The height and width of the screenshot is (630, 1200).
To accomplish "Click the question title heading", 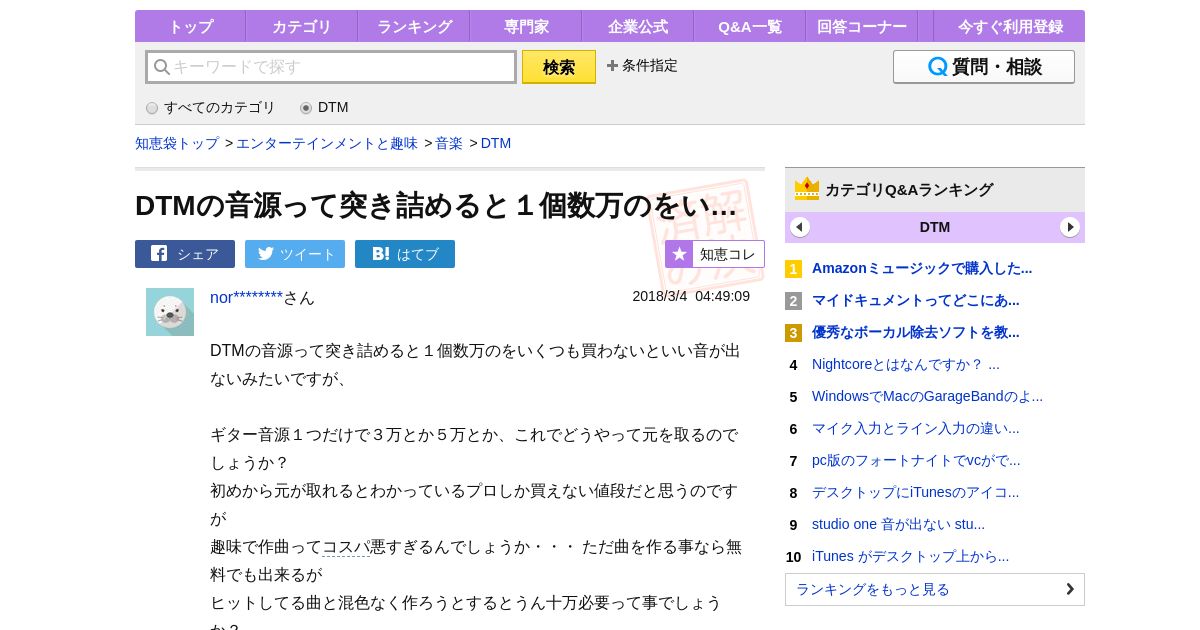I will pyautogui.click(x=436, y=205).
